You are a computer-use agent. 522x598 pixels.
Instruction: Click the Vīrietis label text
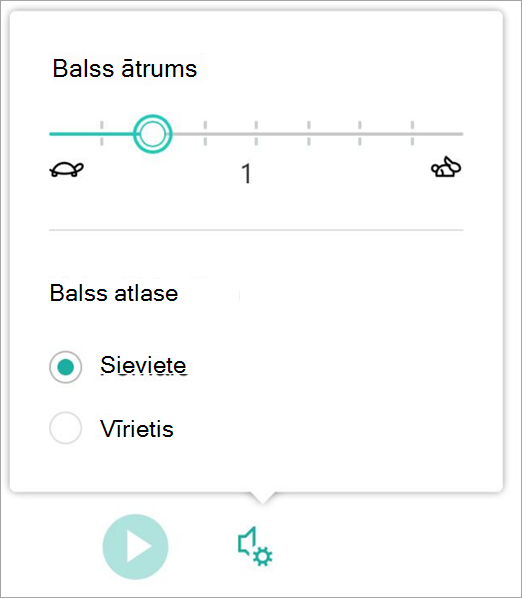pos(137,429)
